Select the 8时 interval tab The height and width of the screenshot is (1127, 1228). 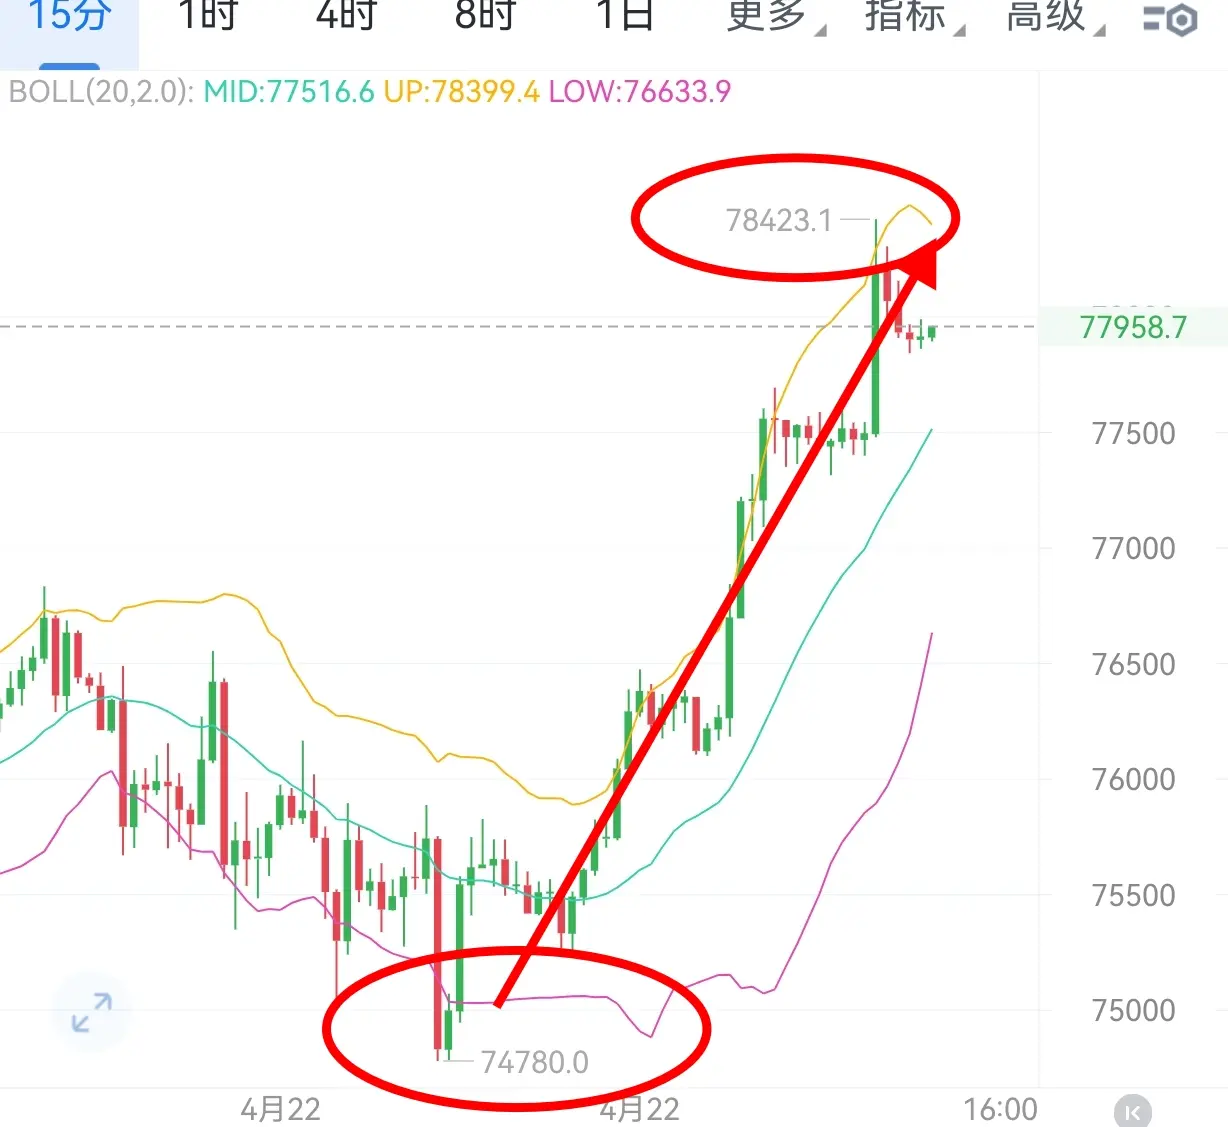[485, 17]
